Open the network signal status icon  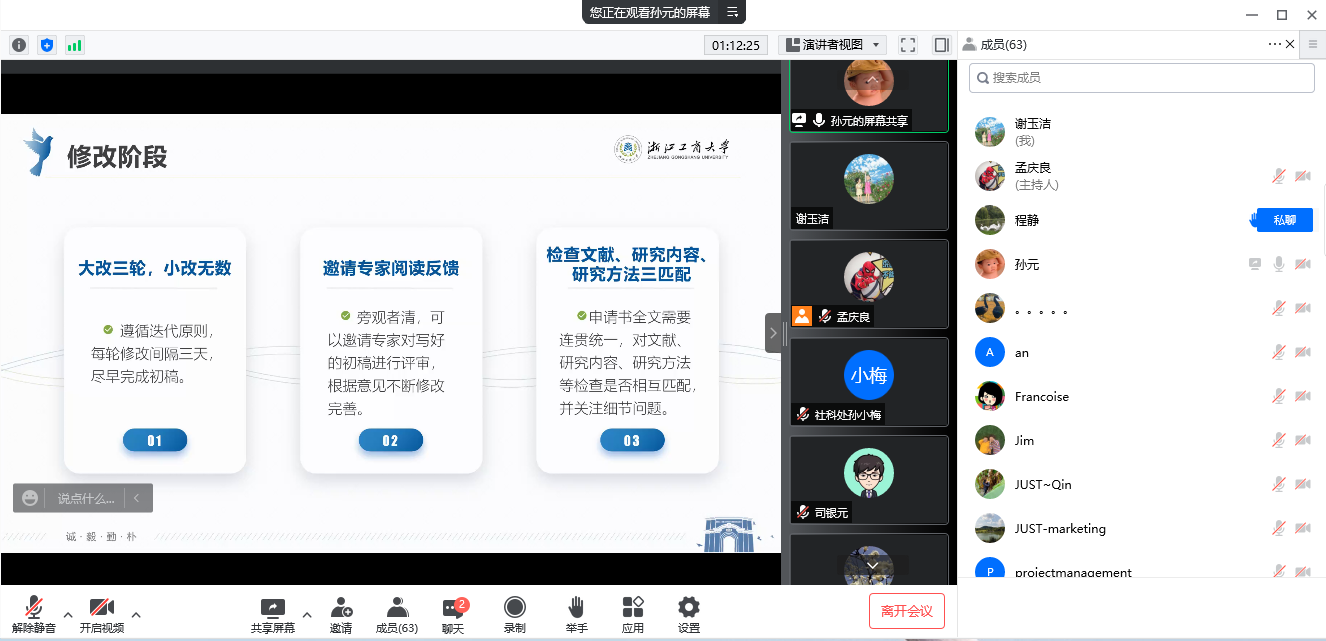pyautogui.click(x=75, y=45)
